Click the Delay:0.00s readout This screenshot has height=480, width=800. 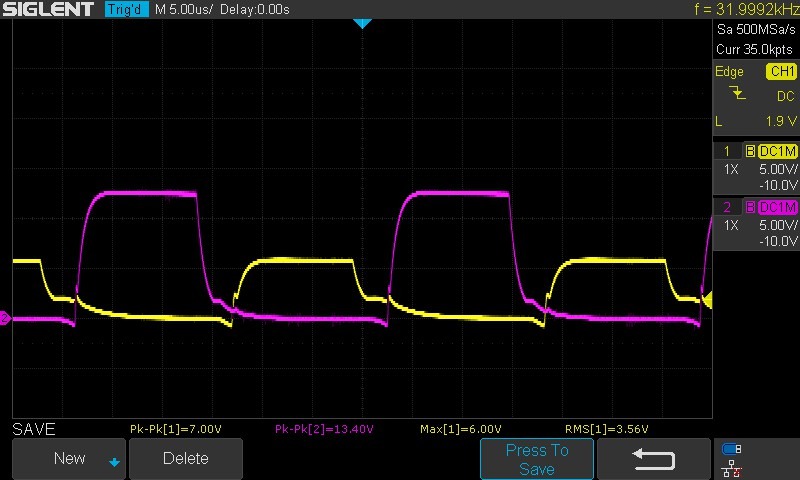click(x=255, y=9)
